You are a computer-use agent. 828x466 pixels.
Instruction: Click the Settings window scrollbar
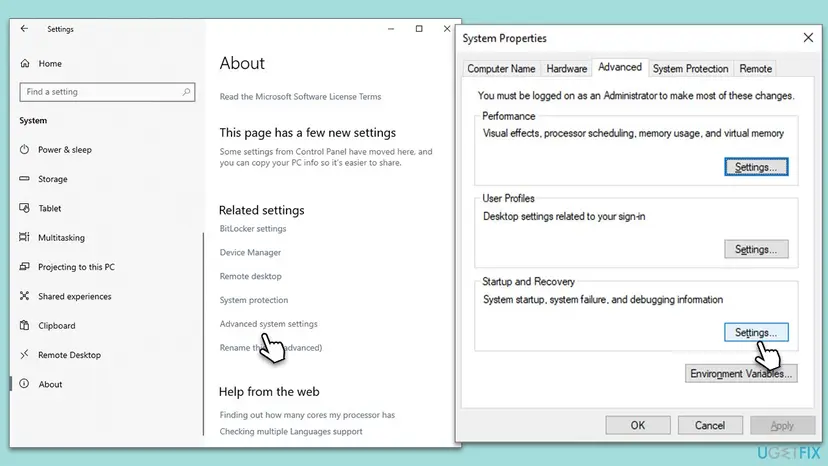click(x=203, y=334)
